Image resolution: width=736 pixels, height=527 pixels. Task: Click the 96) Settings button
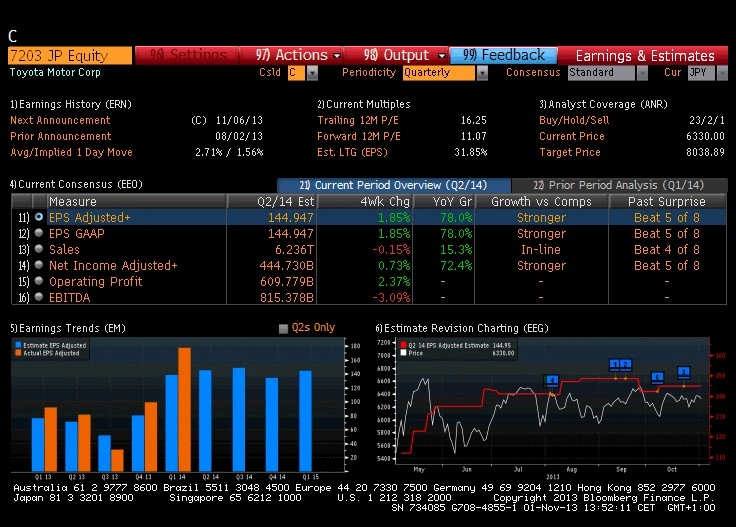[187, 55]
